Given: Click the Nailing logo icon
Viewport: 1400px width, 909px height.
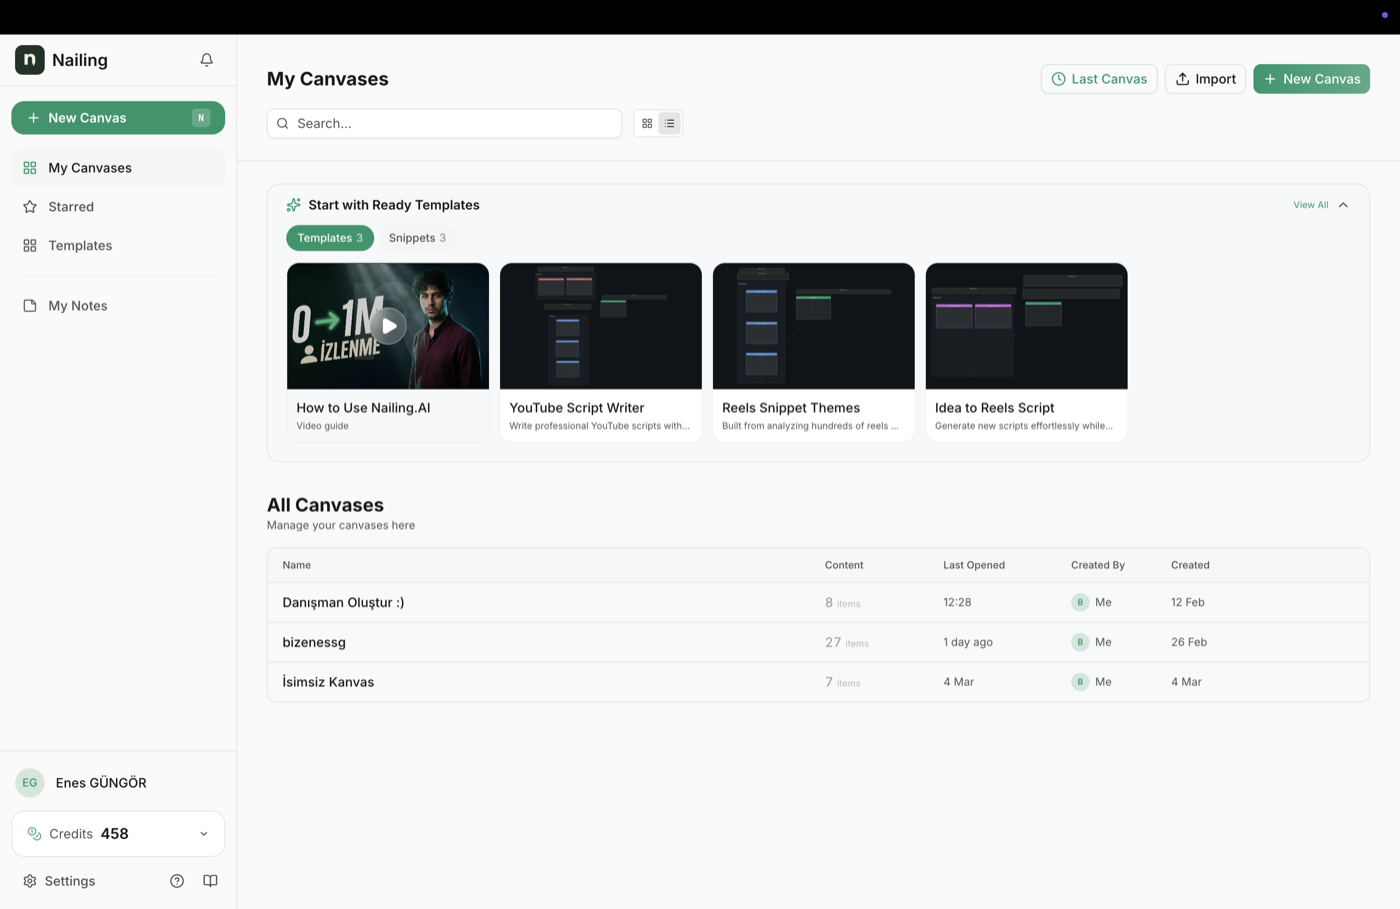Looking at the screenshot, I should (30, 60).
